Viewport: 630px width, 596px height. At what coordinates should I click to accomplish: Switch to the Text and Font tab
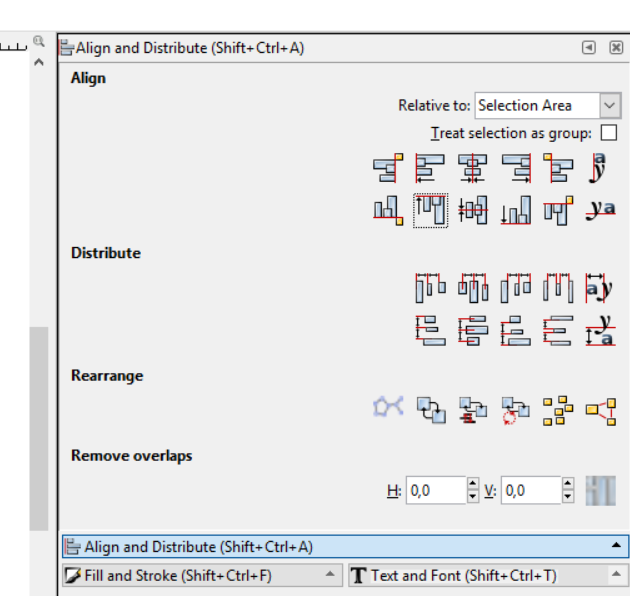489,576
